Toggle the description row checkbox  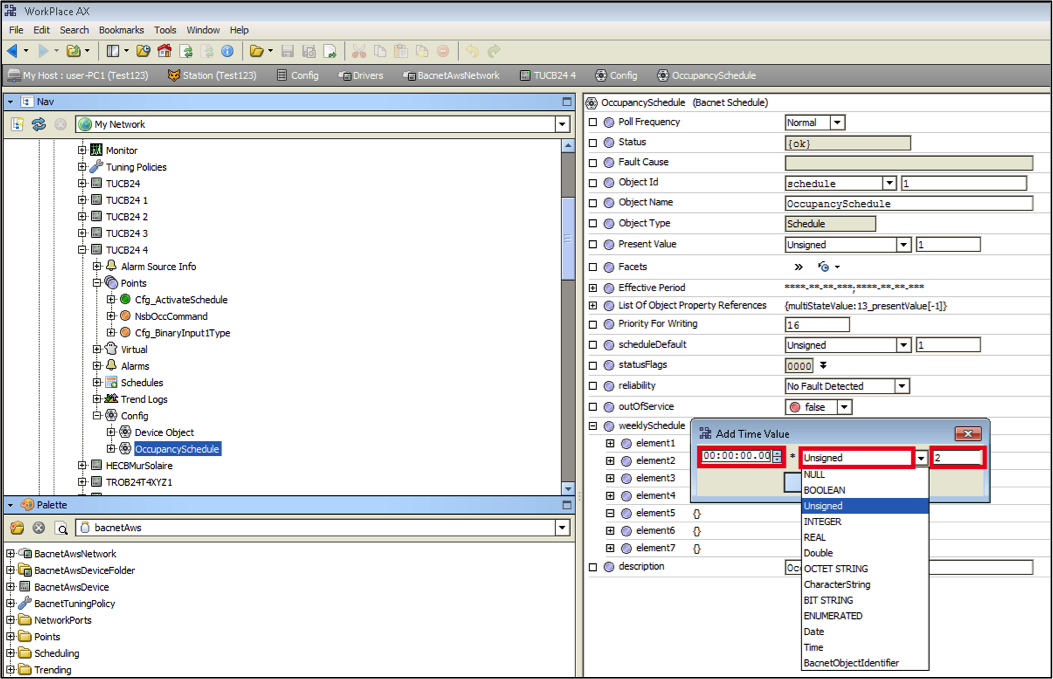(x=592, y=567)
